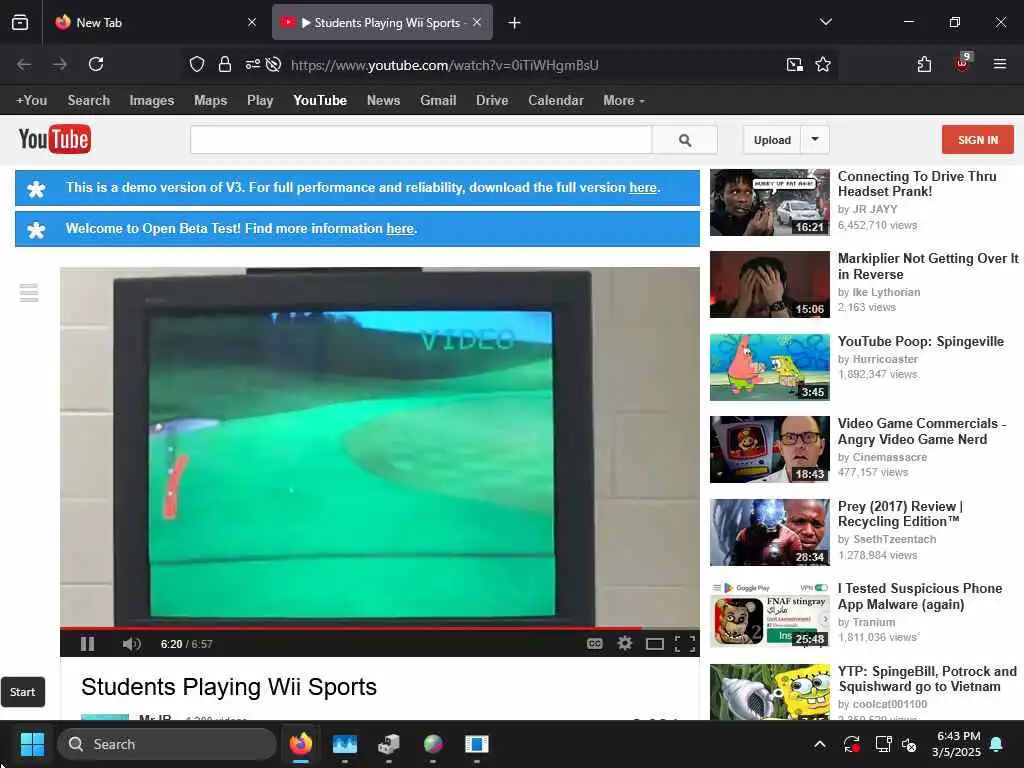Click the red SIGN IN button
This screenshot has width=1024, height=768.
[978, 140]
